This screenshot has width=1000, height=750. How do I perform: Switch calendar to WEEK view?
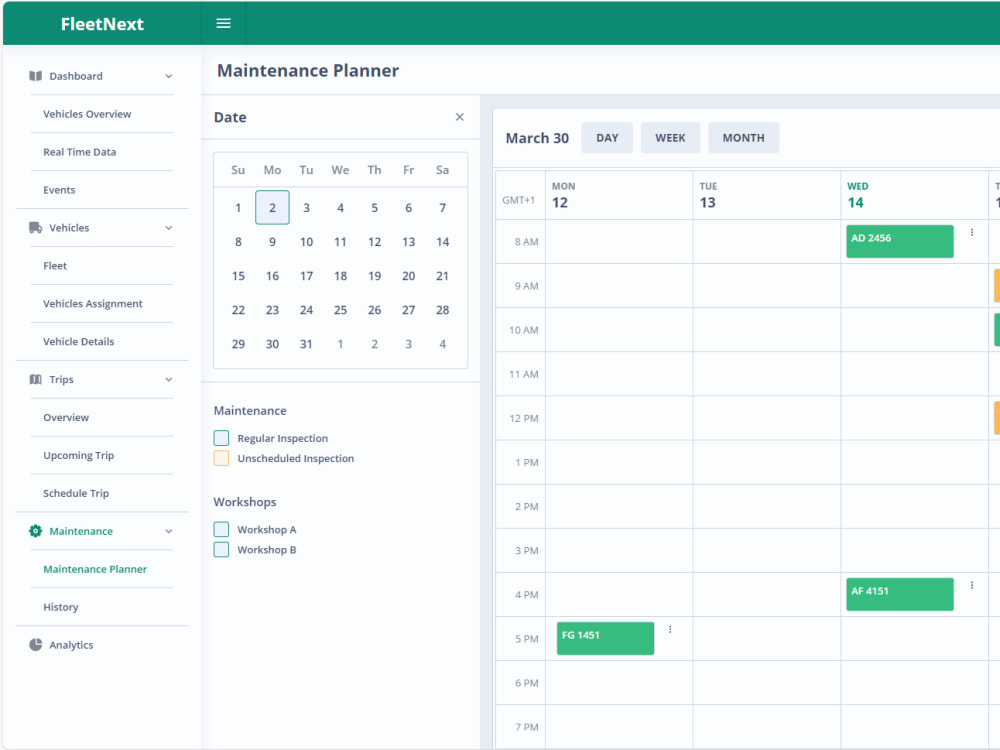670,138
